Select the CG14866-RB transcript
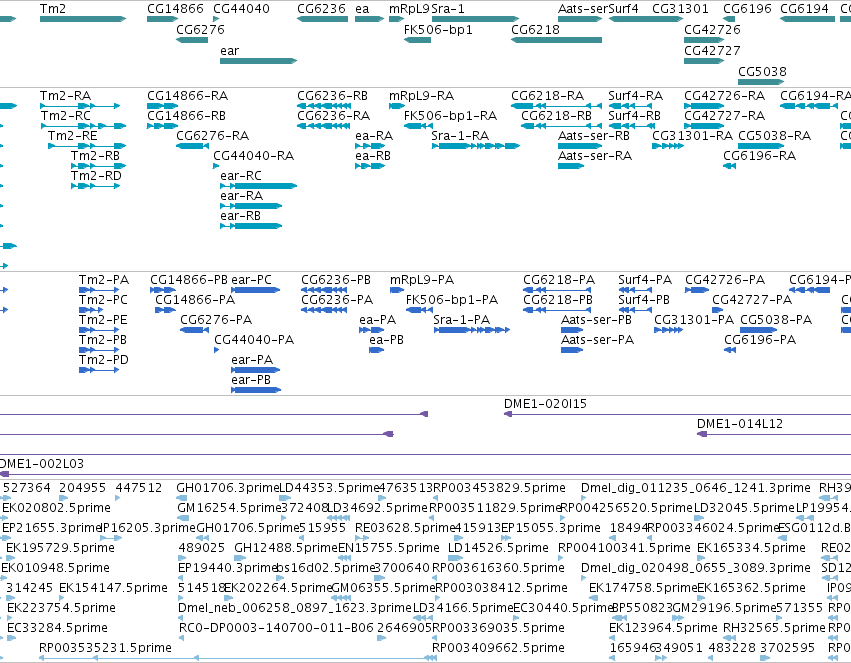This screenshot has width=851, height=663. (162, 126)
